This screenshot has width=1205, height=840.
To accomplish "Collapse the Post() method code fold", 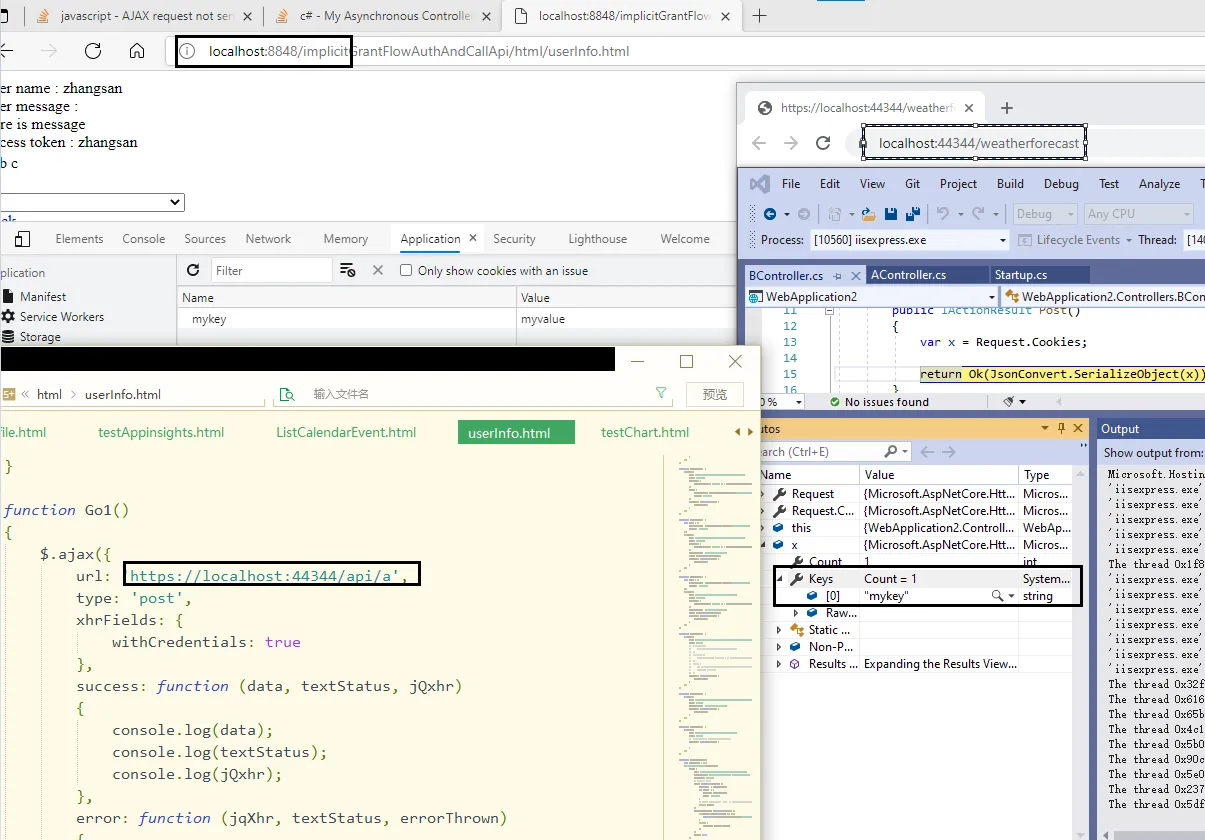I will (829, 311).
